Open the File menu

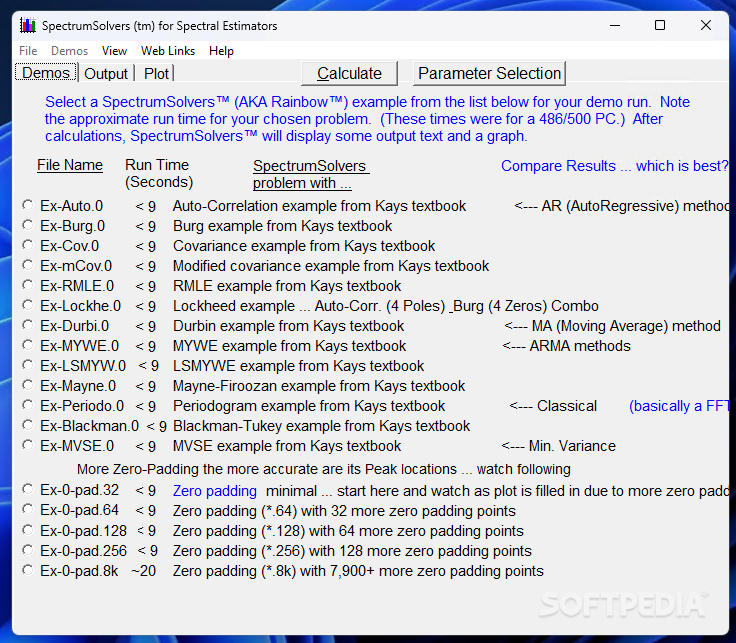coord(28,51)
